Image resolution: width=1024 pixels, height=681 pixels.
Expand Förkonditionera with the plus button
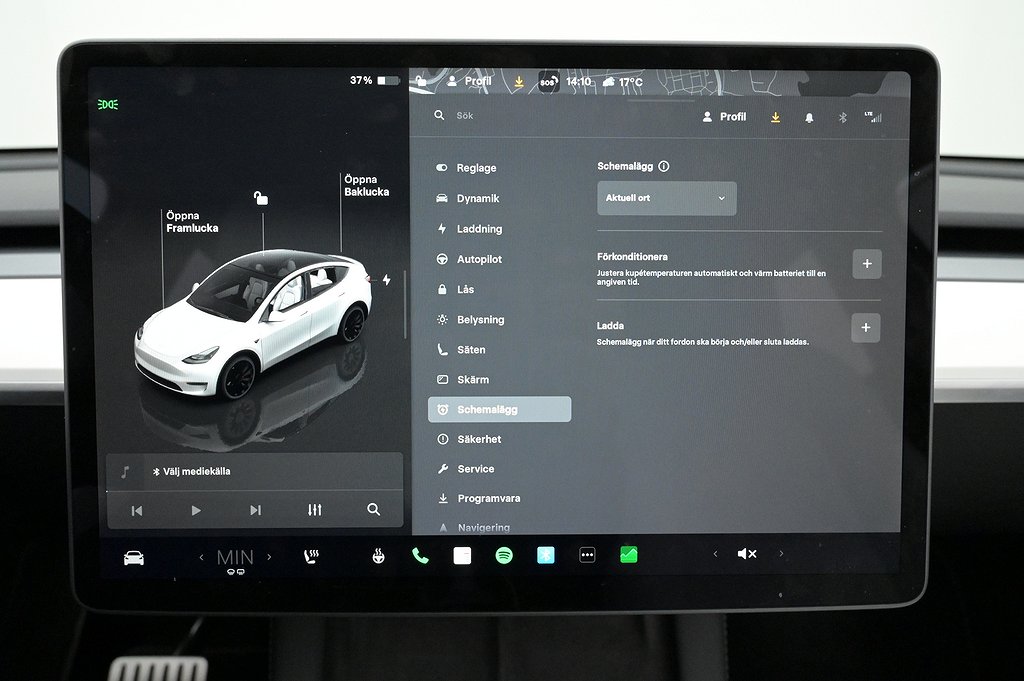pyautogui.click(x=866, y=264)
